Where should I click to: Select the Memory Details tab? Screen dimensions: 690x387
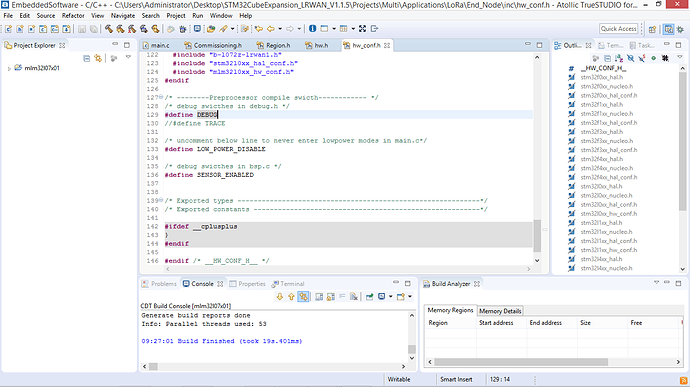(x=500, y=311)
